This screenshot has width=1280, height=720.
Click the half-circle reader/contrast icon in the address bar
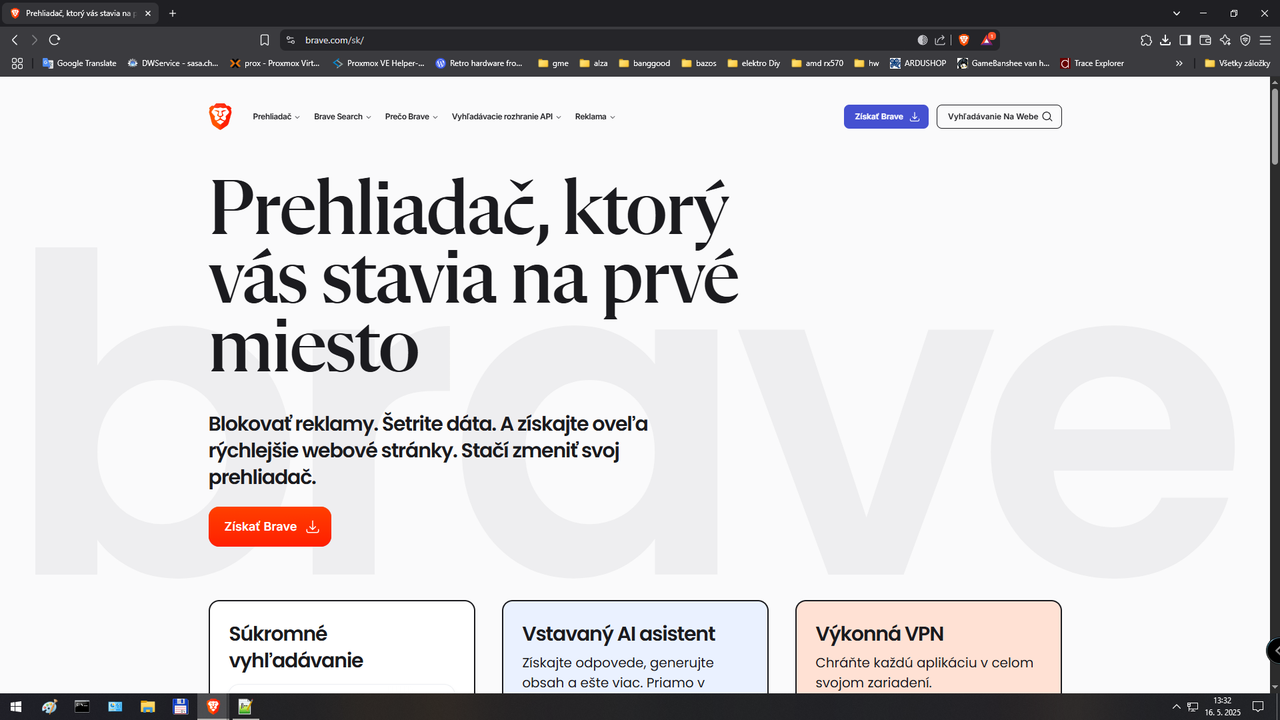[923, 40]
